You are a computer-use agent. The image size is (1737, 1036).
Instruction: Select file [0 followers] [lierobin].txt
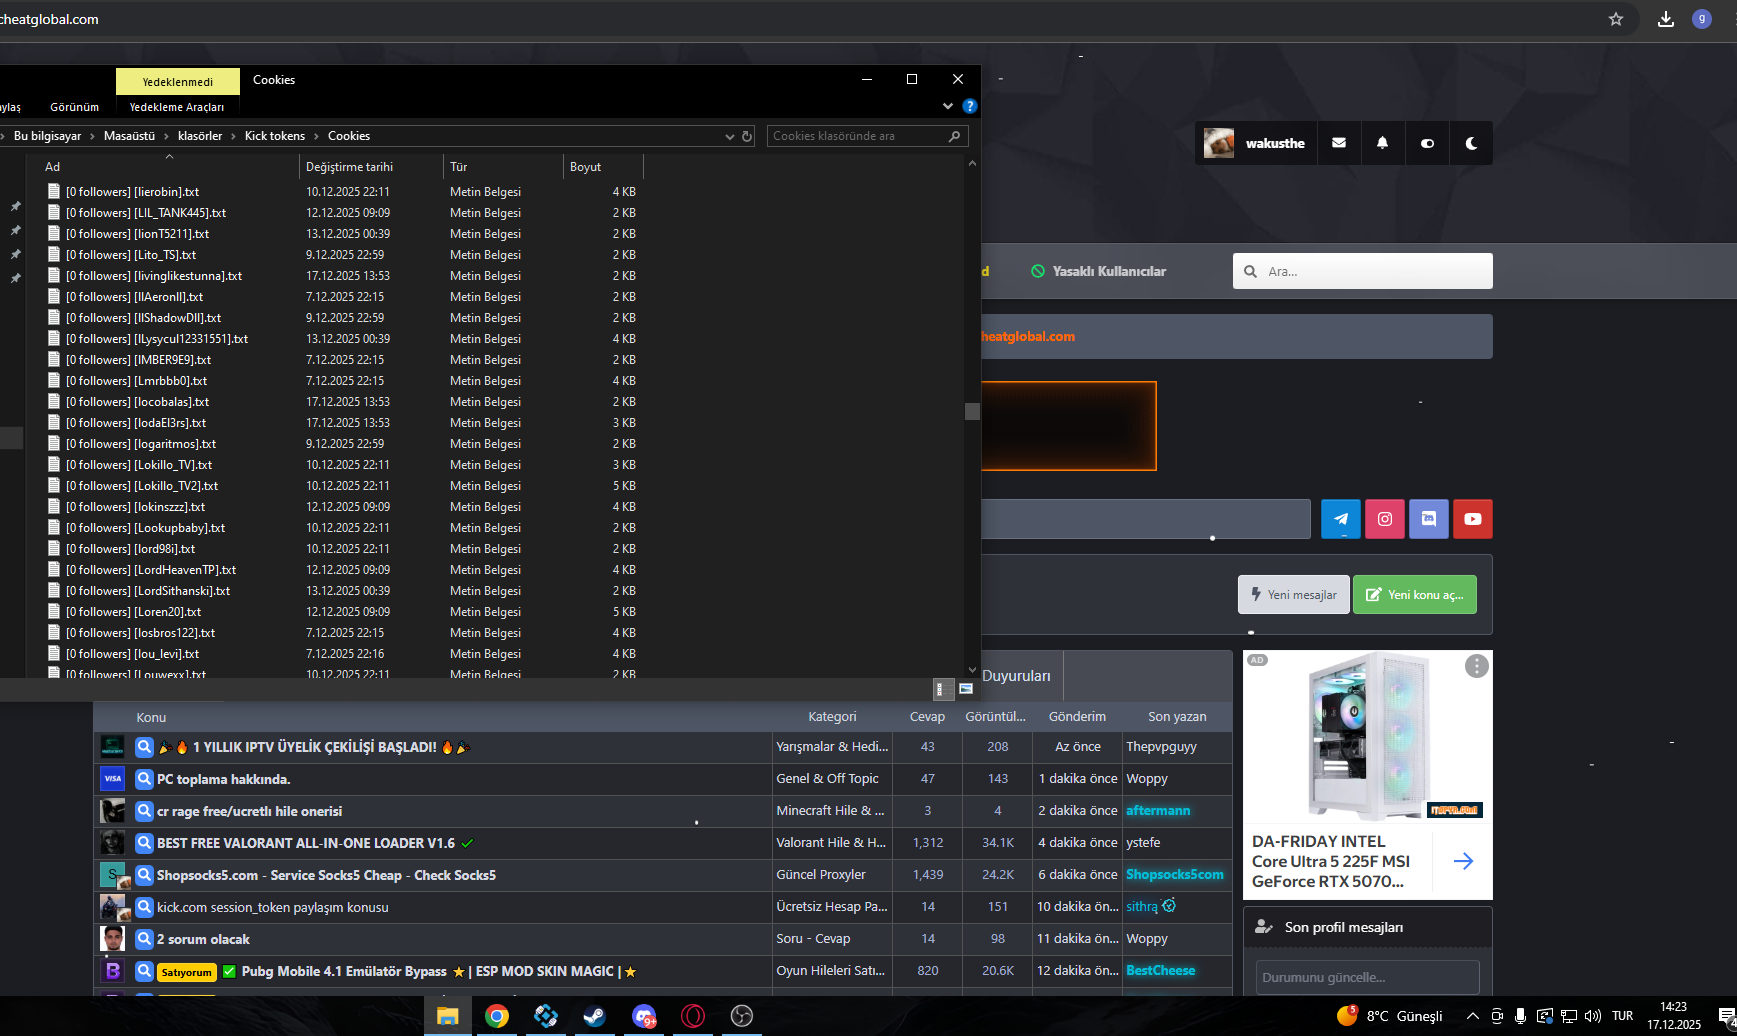132,192
